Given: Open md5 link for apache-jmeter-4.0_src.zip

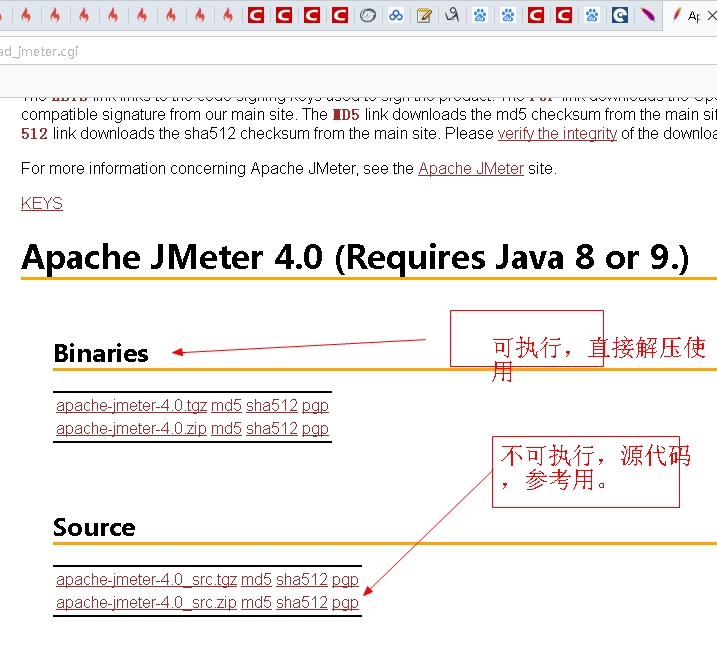Looking at the screenshot, I should click(x=257, y=603).
